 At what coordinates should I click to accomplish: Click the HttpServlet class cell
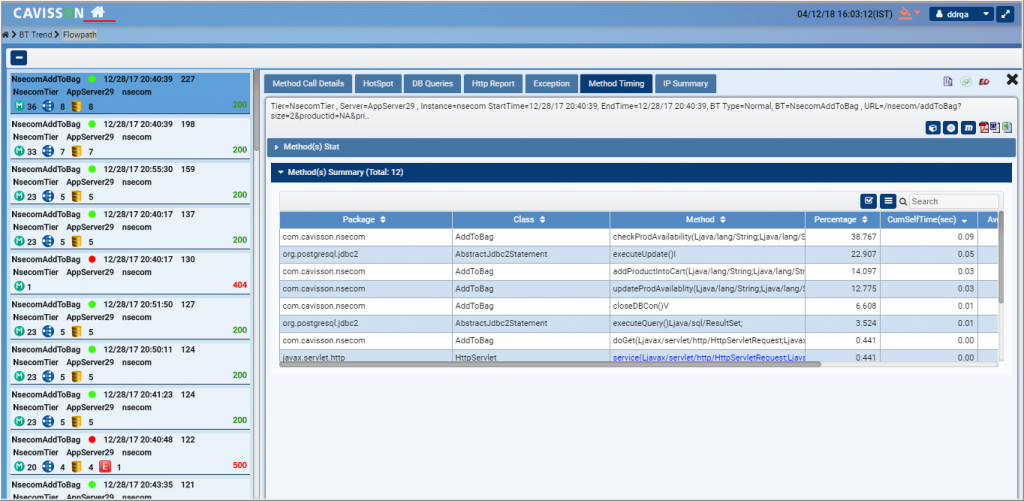click(531, 357)
